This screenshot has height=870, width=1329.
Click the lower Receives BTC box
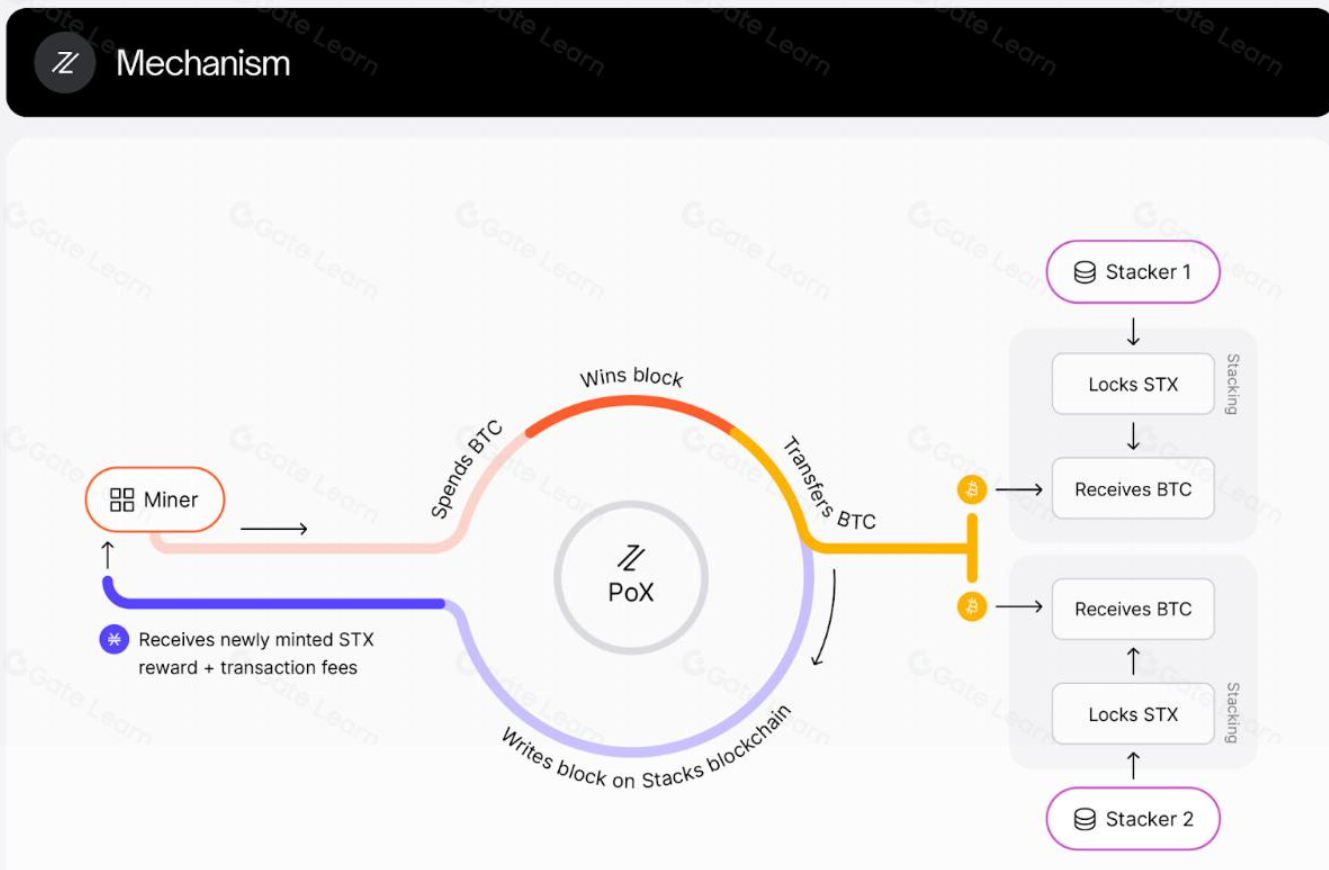pos(1133,609)
